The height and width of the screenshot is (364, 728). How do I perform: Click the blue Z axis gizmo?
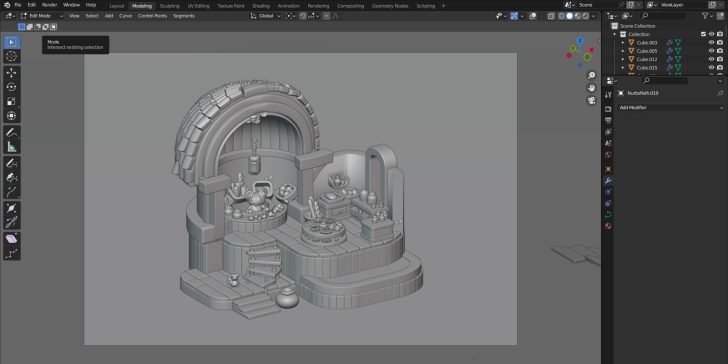click(x=580, y=40)
